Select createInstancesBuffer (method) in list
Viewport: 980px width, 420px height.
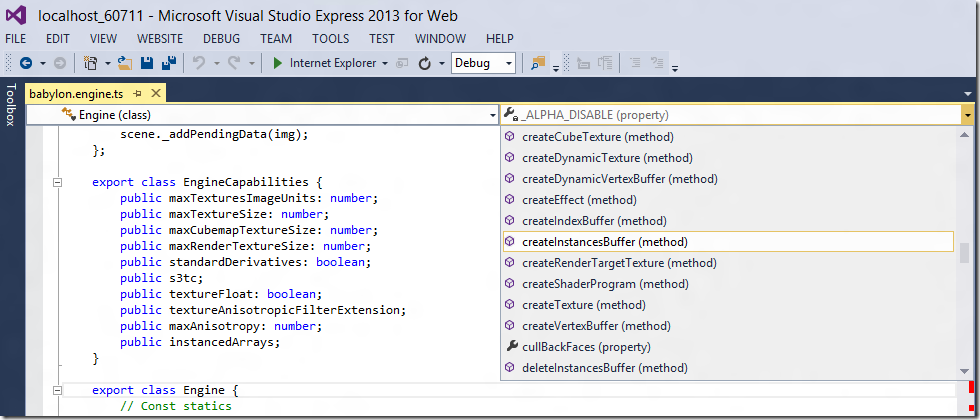coord(728,241)
